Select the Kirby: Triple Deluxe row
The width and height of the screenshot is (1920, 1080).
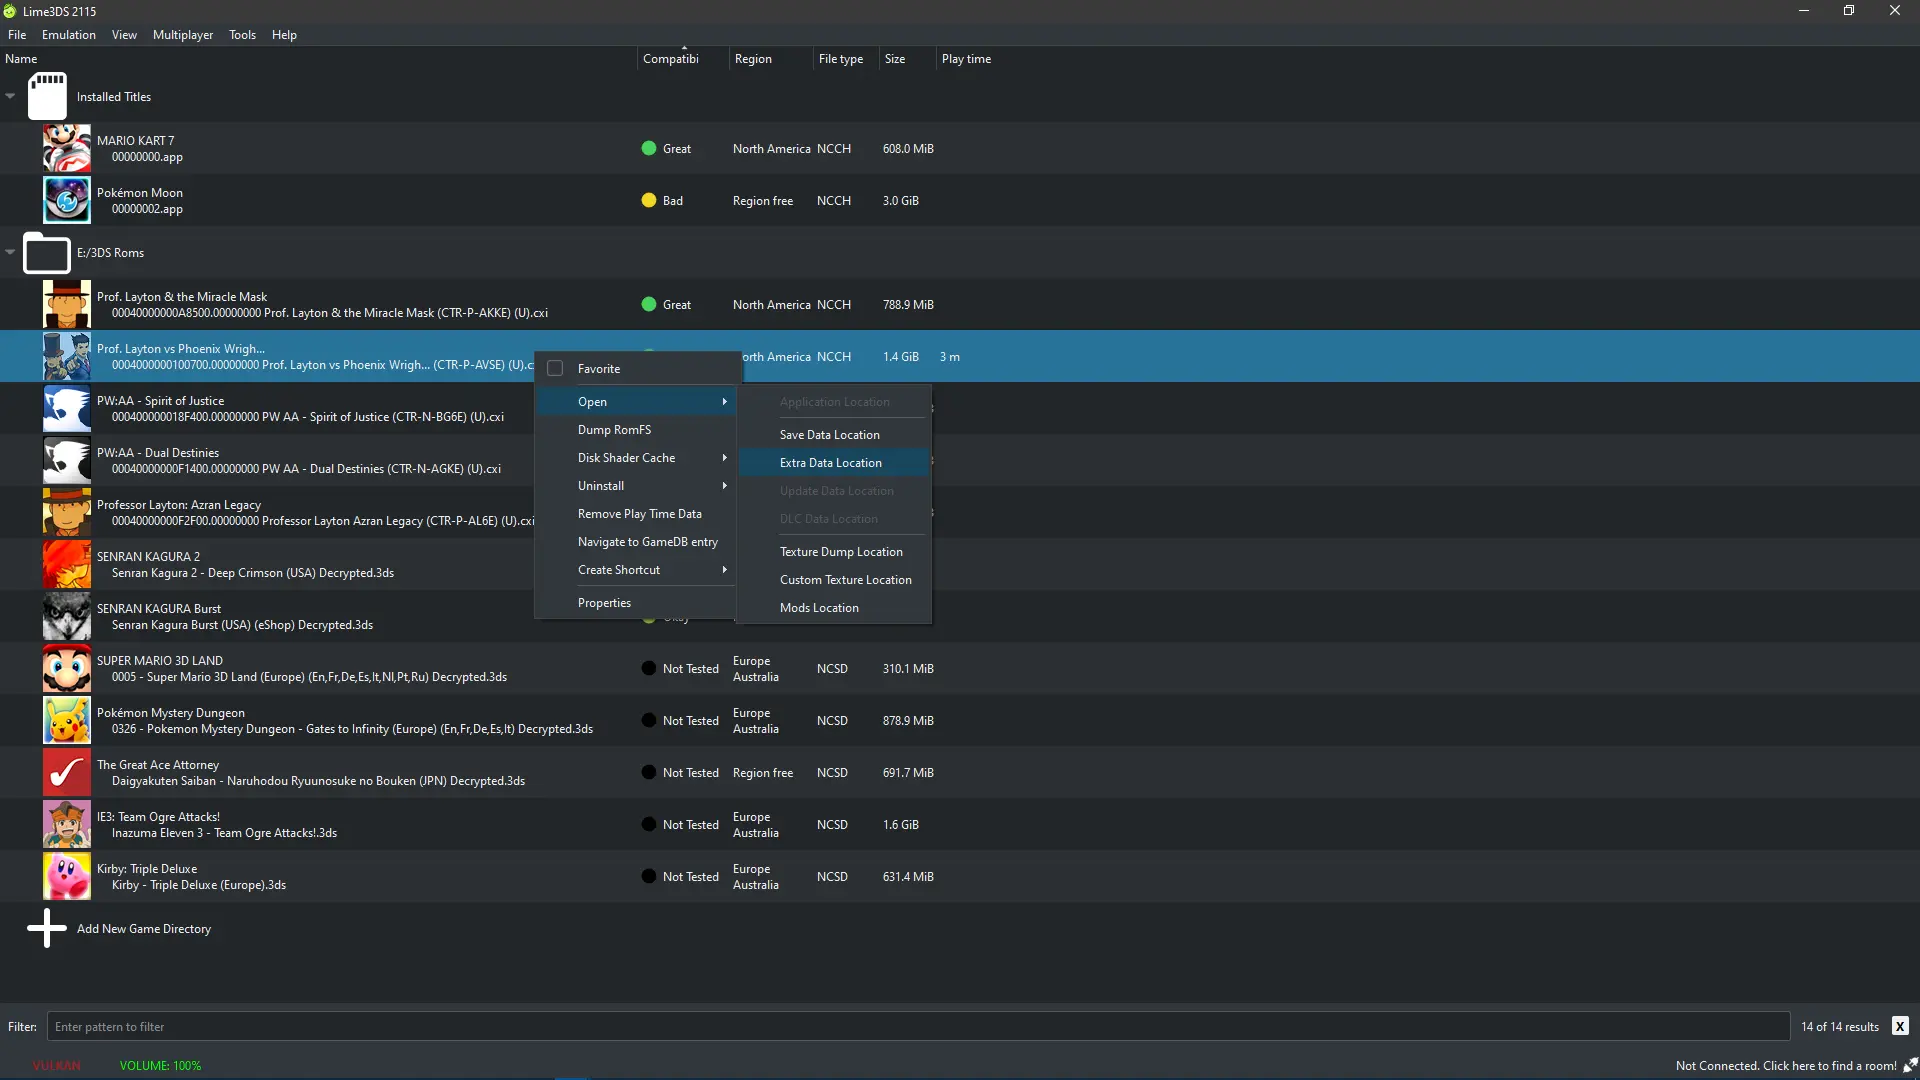[960, 876]
